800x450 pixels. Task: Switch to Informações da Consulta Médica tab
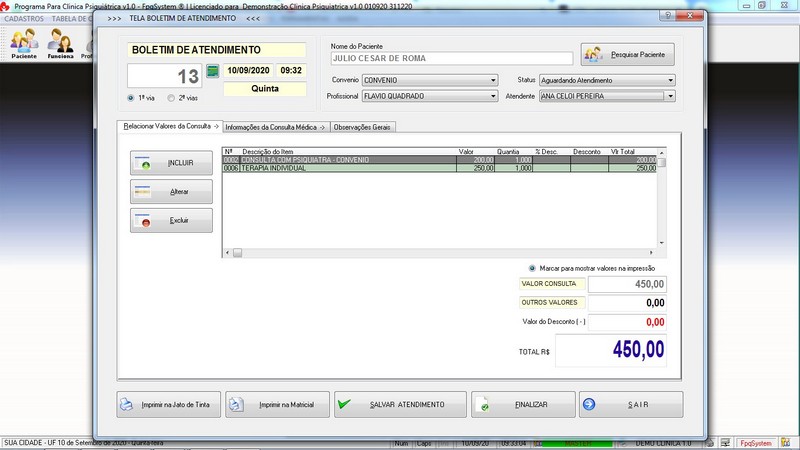coord(276,127)
